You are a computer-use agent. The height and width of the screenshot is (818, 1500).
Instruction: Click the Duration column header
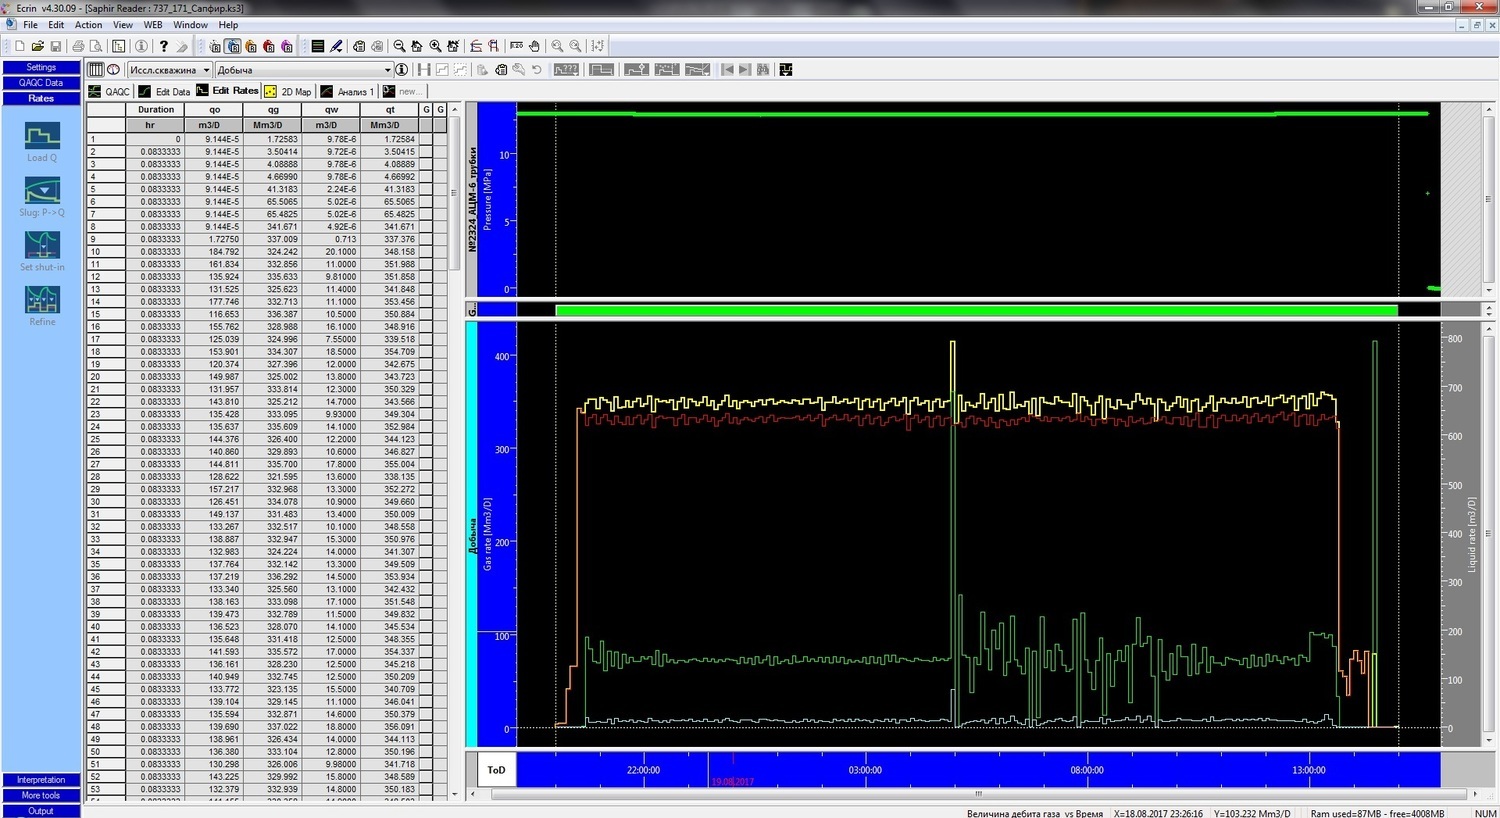click(156, 110)
